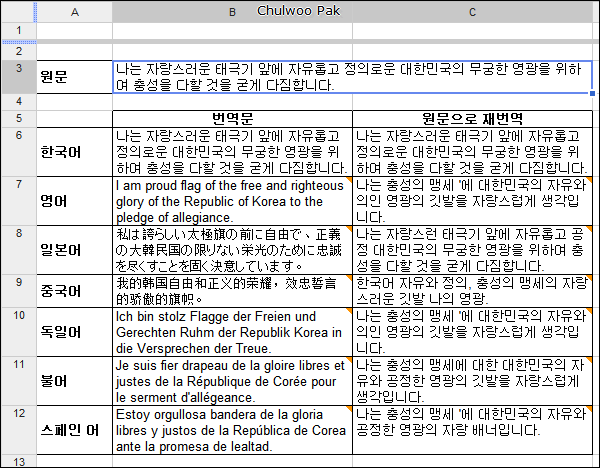
Task: Click the Korean translation cell in row 6 column B
Action: click(232, 152)
